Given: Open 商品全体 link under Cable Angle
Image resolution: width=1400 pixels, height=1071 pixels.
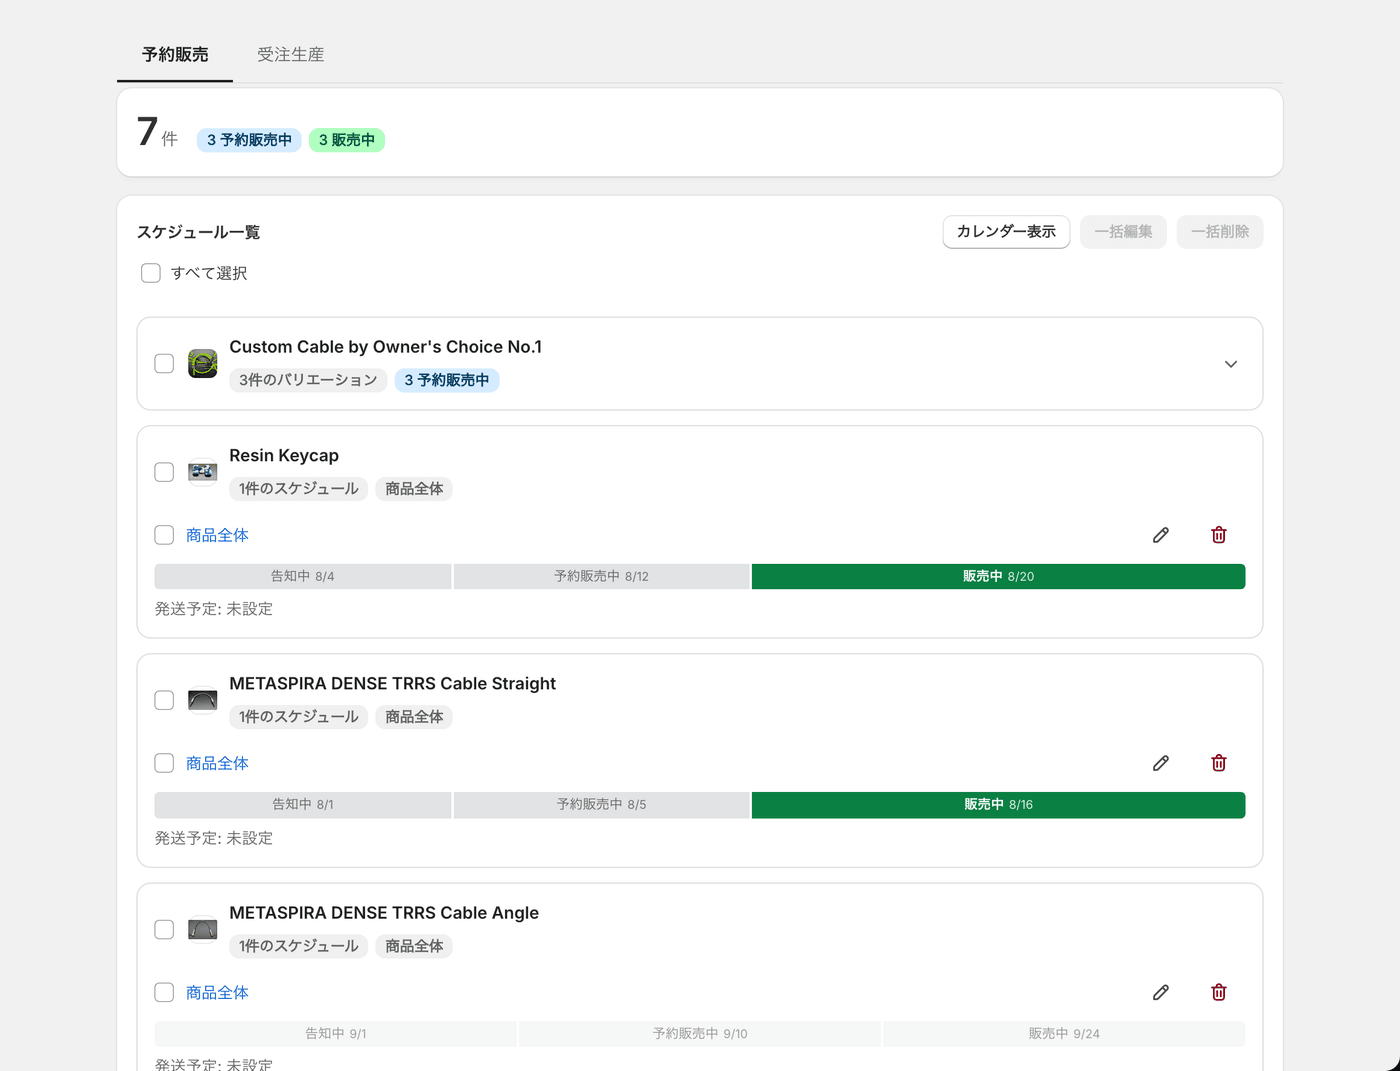Looking at the screenshot, I should (217, 992).
